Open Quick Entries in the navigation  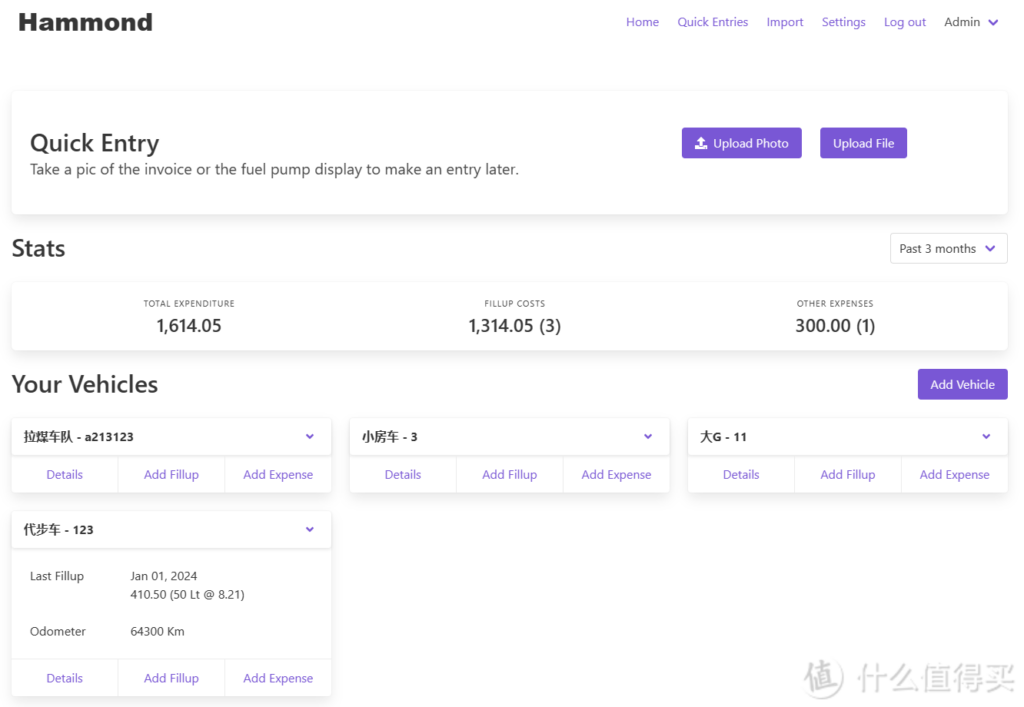(712, 22)
